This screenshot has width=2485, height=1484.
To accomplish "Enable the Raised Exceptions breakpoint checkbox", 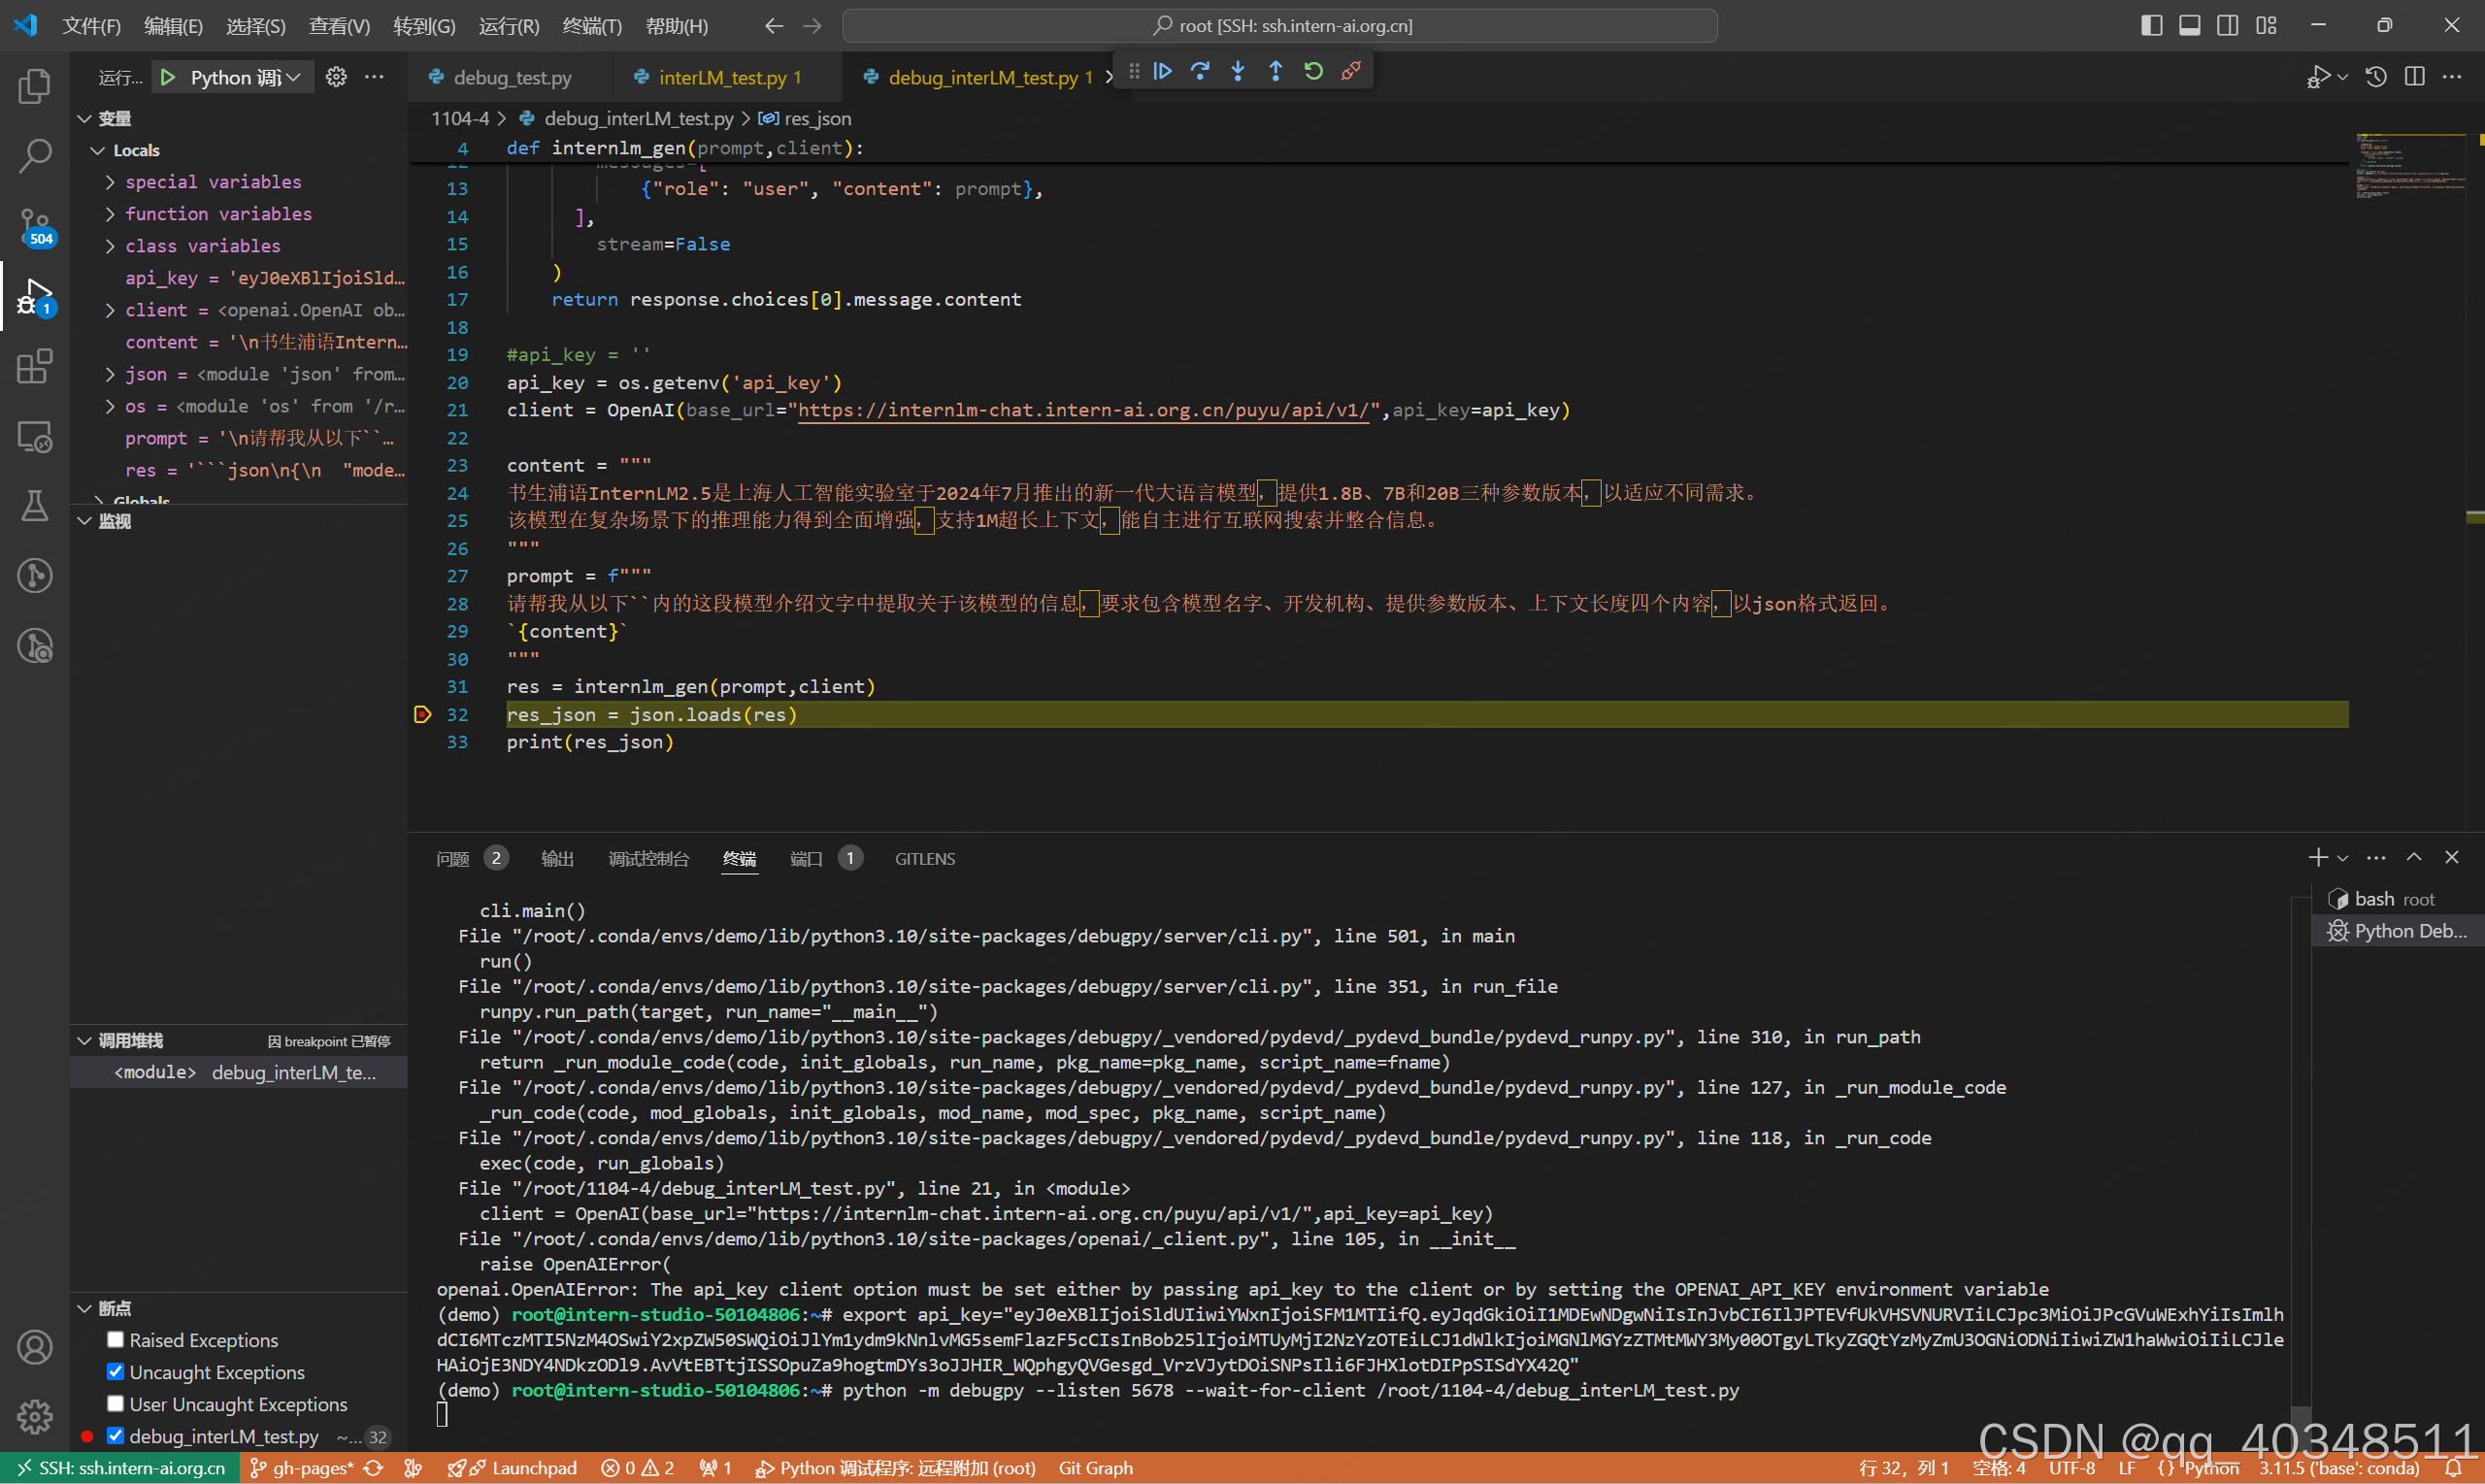I will pos(116,1339).
